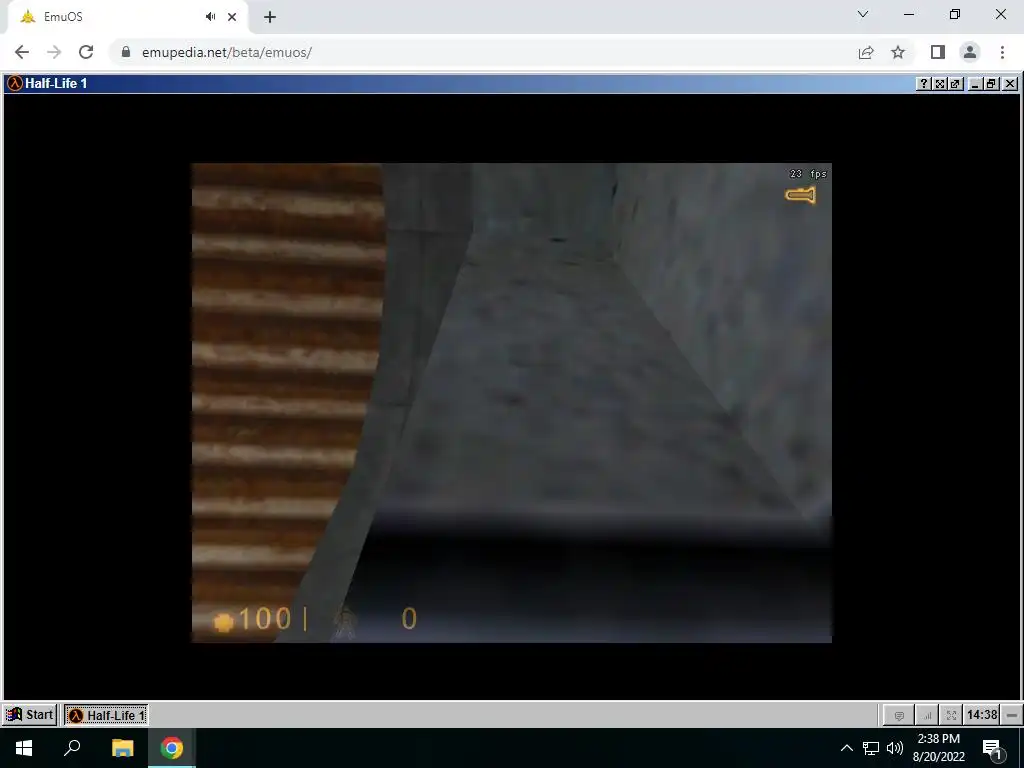This screenshot has height=768, width=1024.
Task: Bookmark this tab with star icon
Action: click(x=898, y=52)
